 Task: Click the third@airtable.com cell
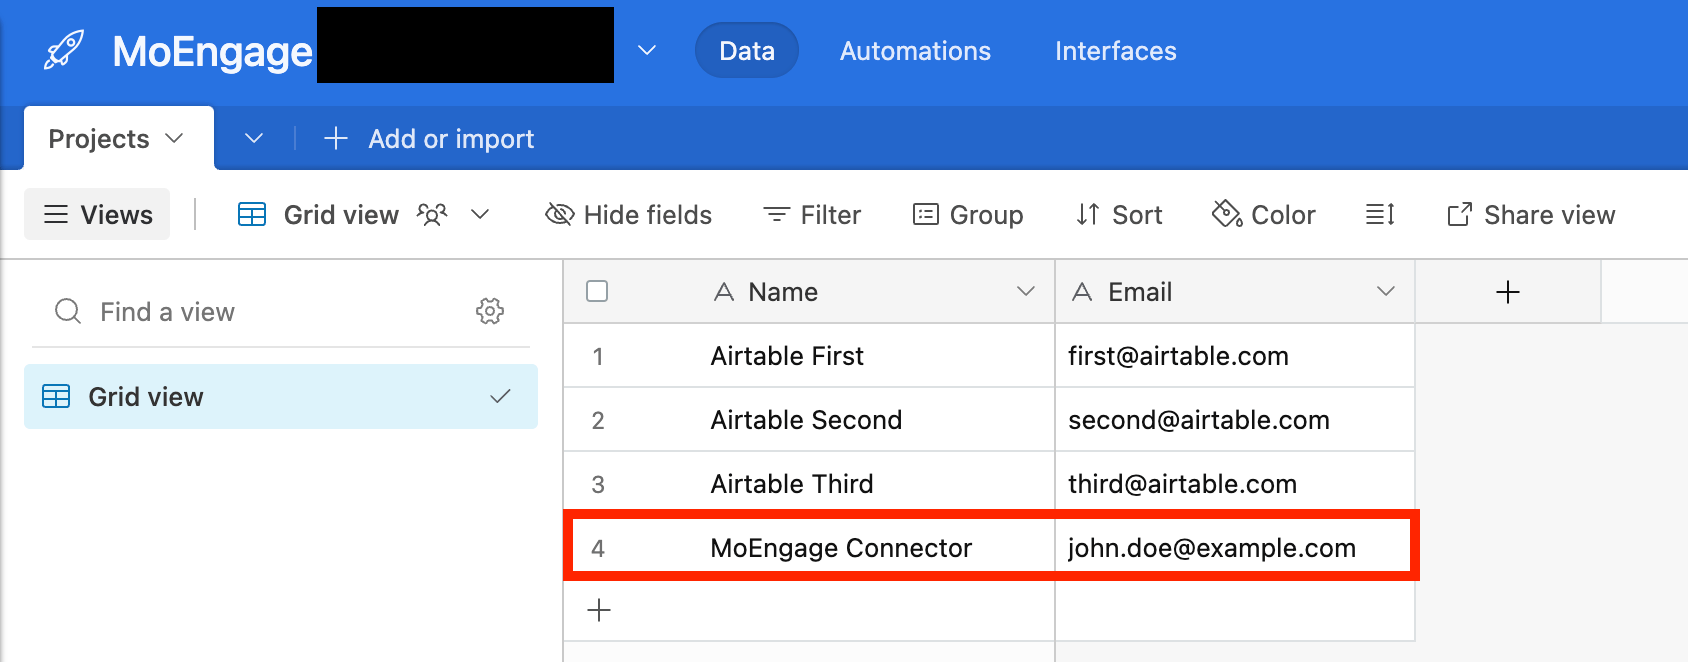(1235, 484)
